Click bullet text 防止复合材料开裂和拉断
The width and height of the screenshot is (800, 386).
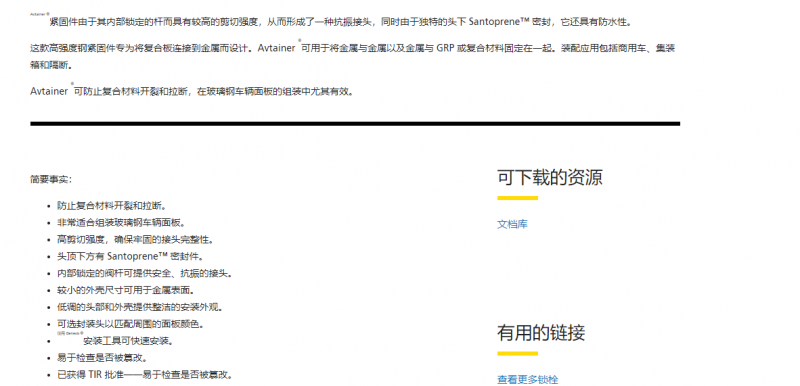pos(112,206)
